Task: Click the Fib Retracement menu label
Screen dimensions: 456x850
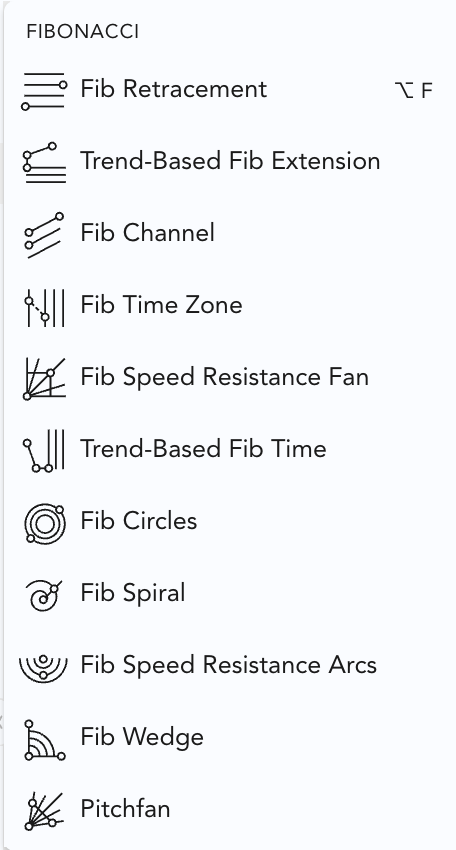Action: pos(174,88)
